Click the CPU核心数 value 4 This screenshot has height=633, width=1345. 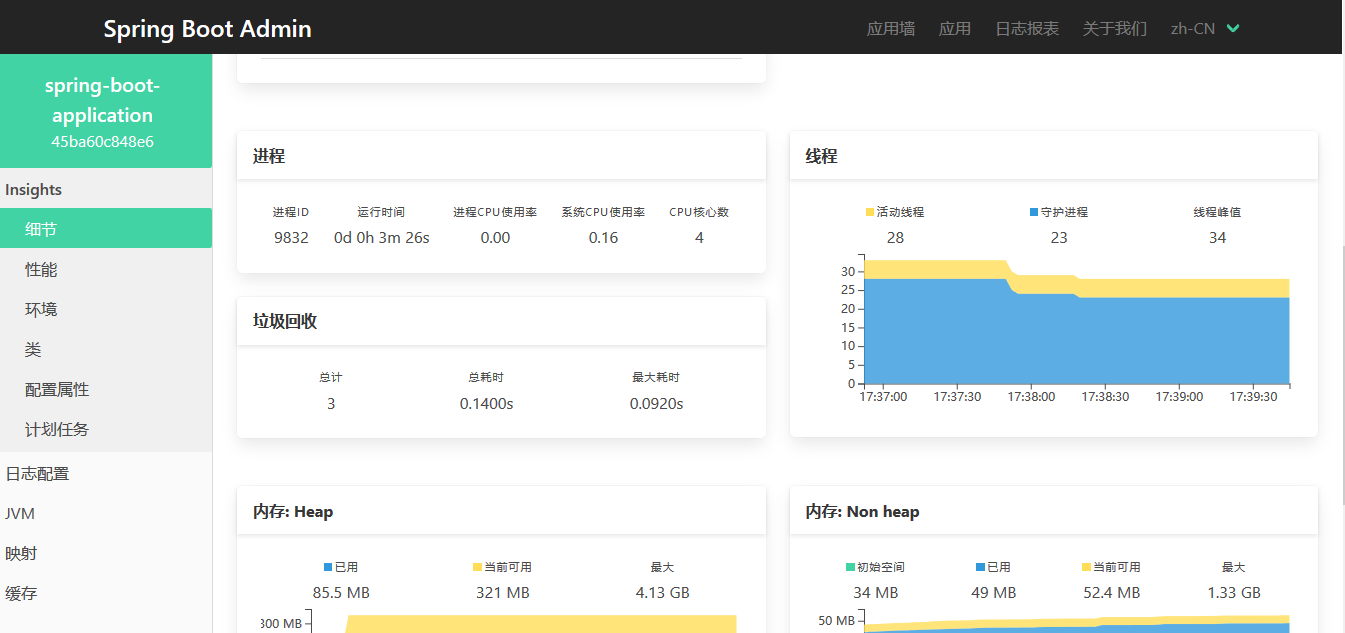click(x=699, y=238)
